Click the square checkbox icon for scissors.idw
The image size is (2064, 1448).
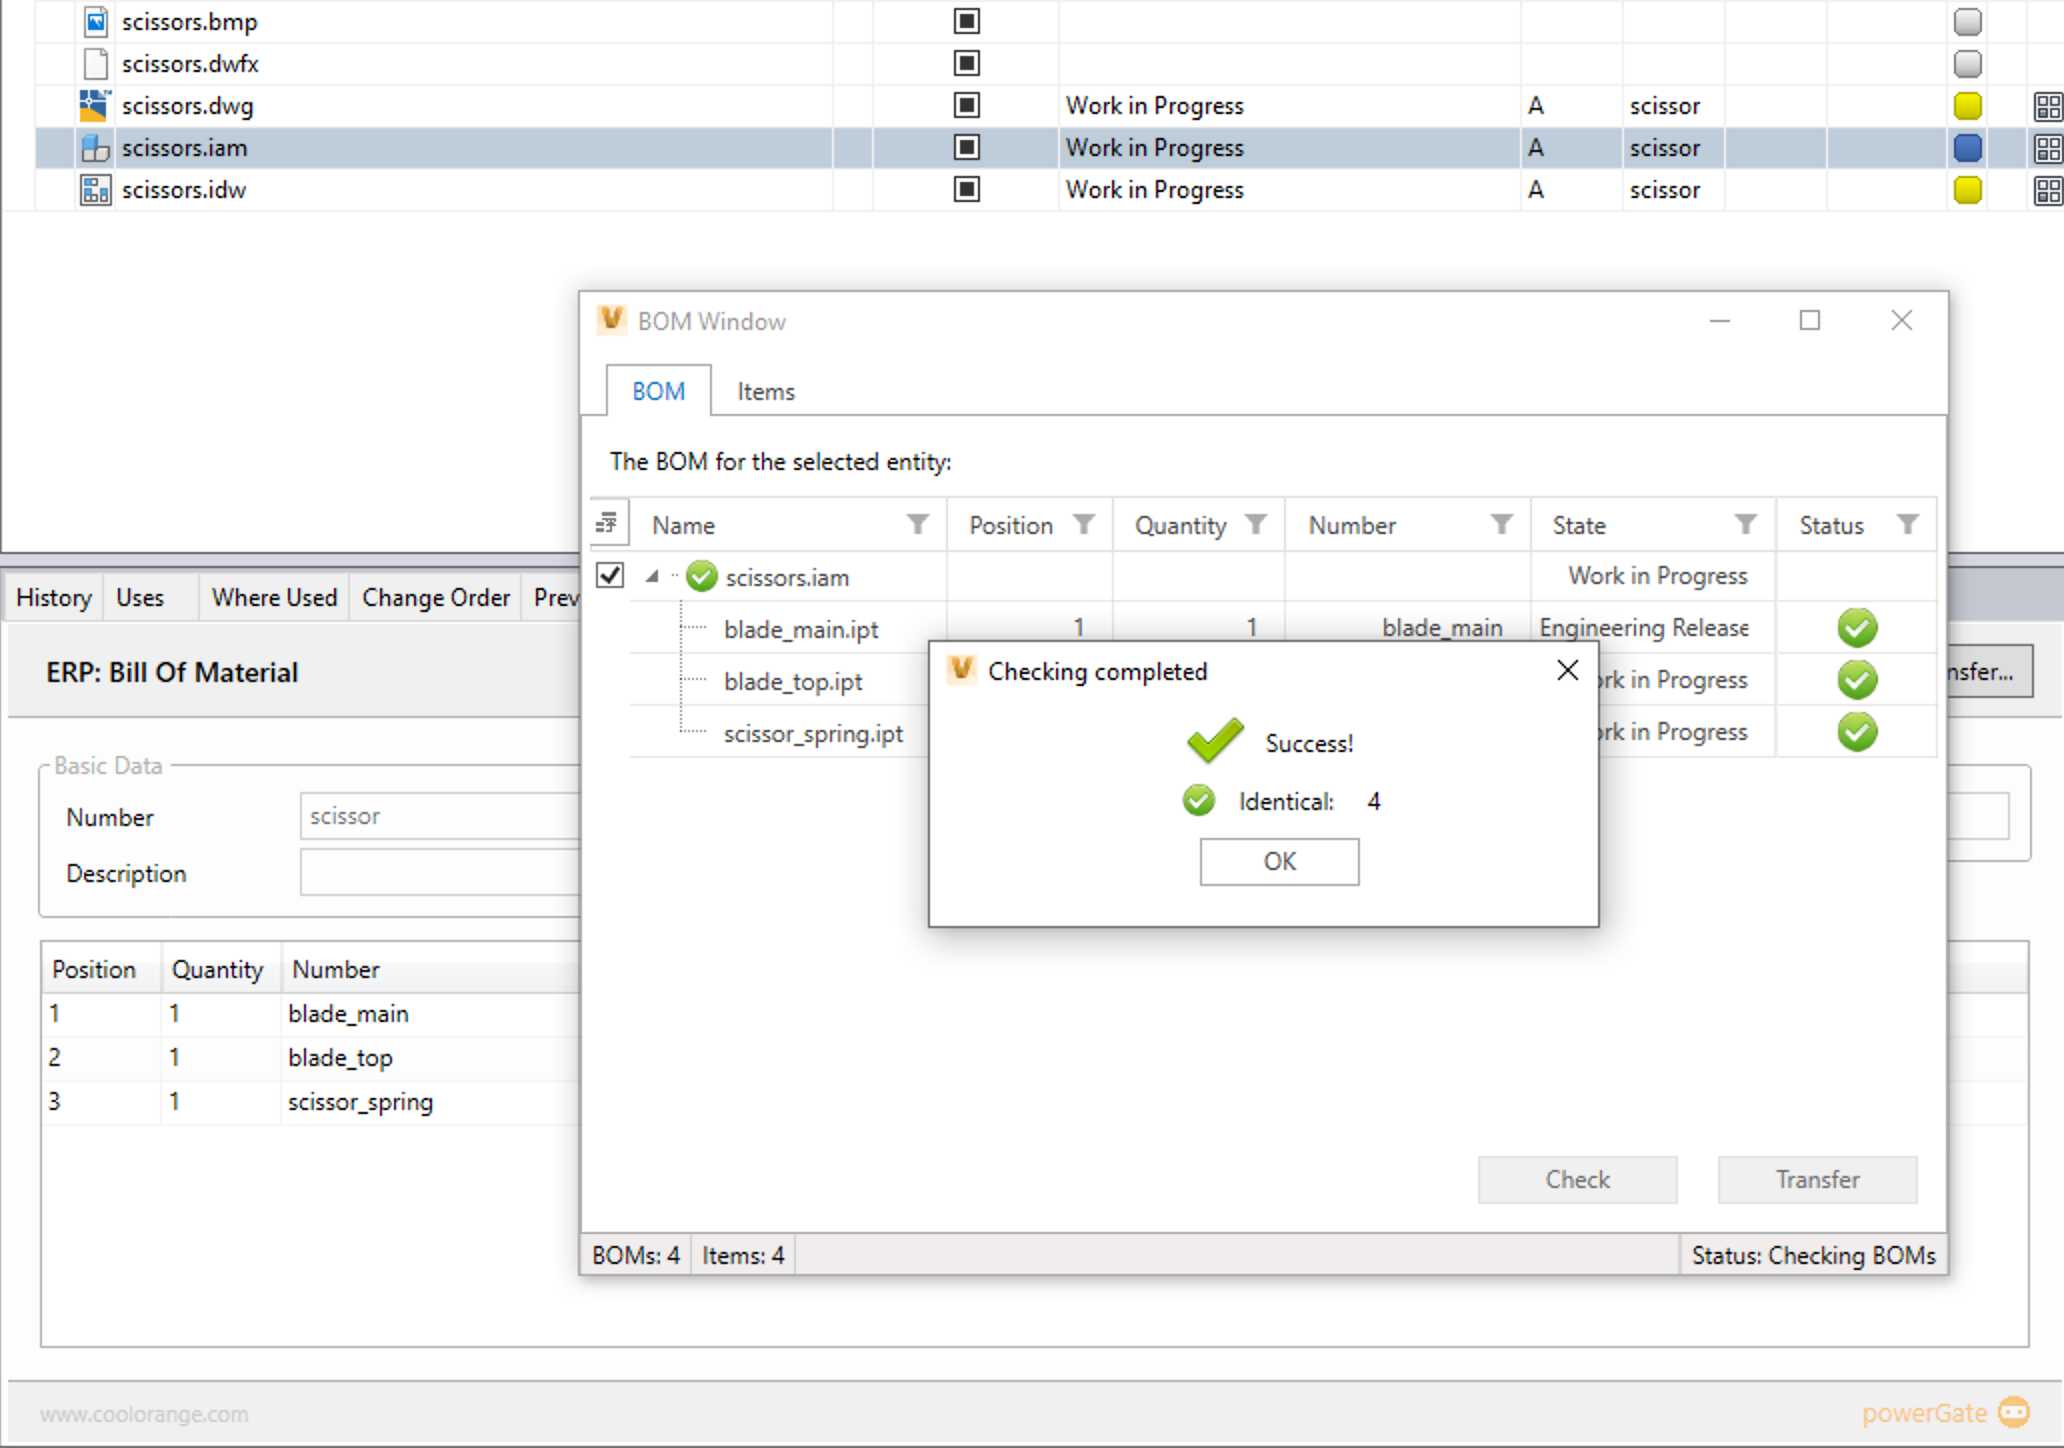966,190
